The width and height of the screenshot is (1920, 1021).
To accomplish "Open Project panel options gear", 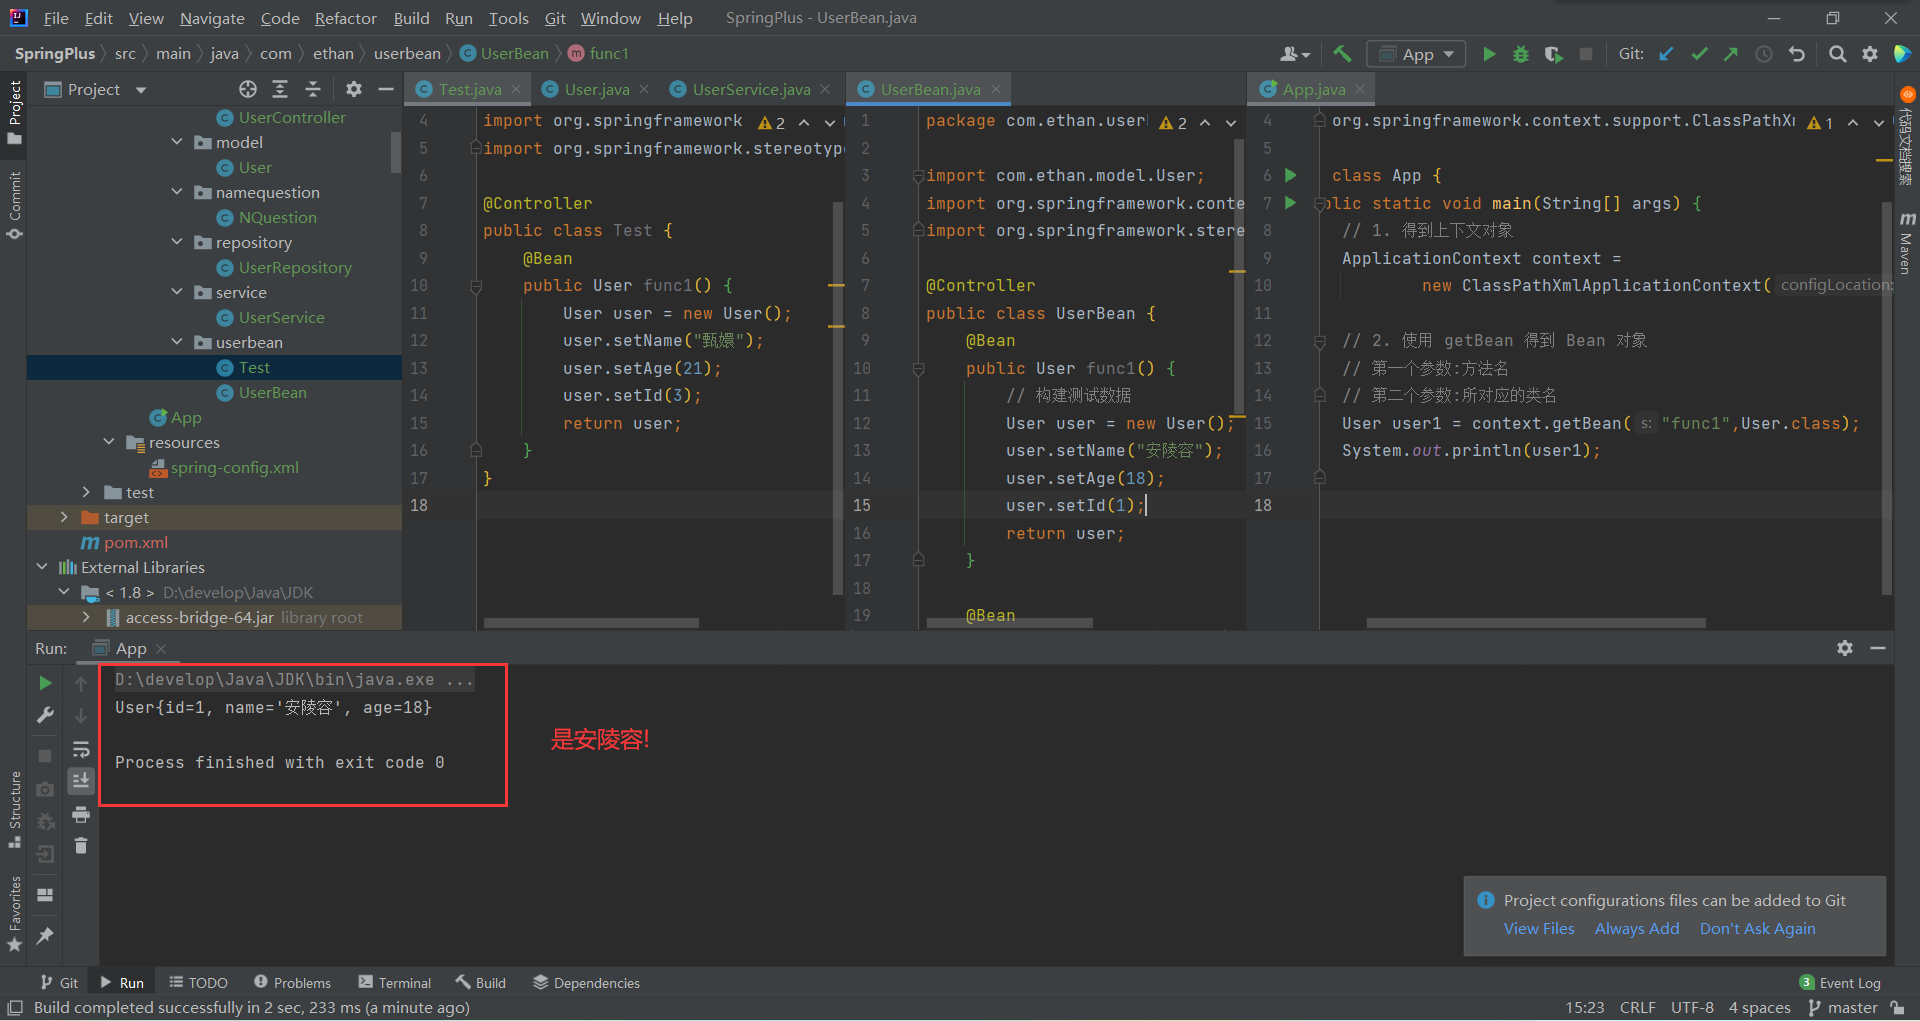I will (354, 89).
